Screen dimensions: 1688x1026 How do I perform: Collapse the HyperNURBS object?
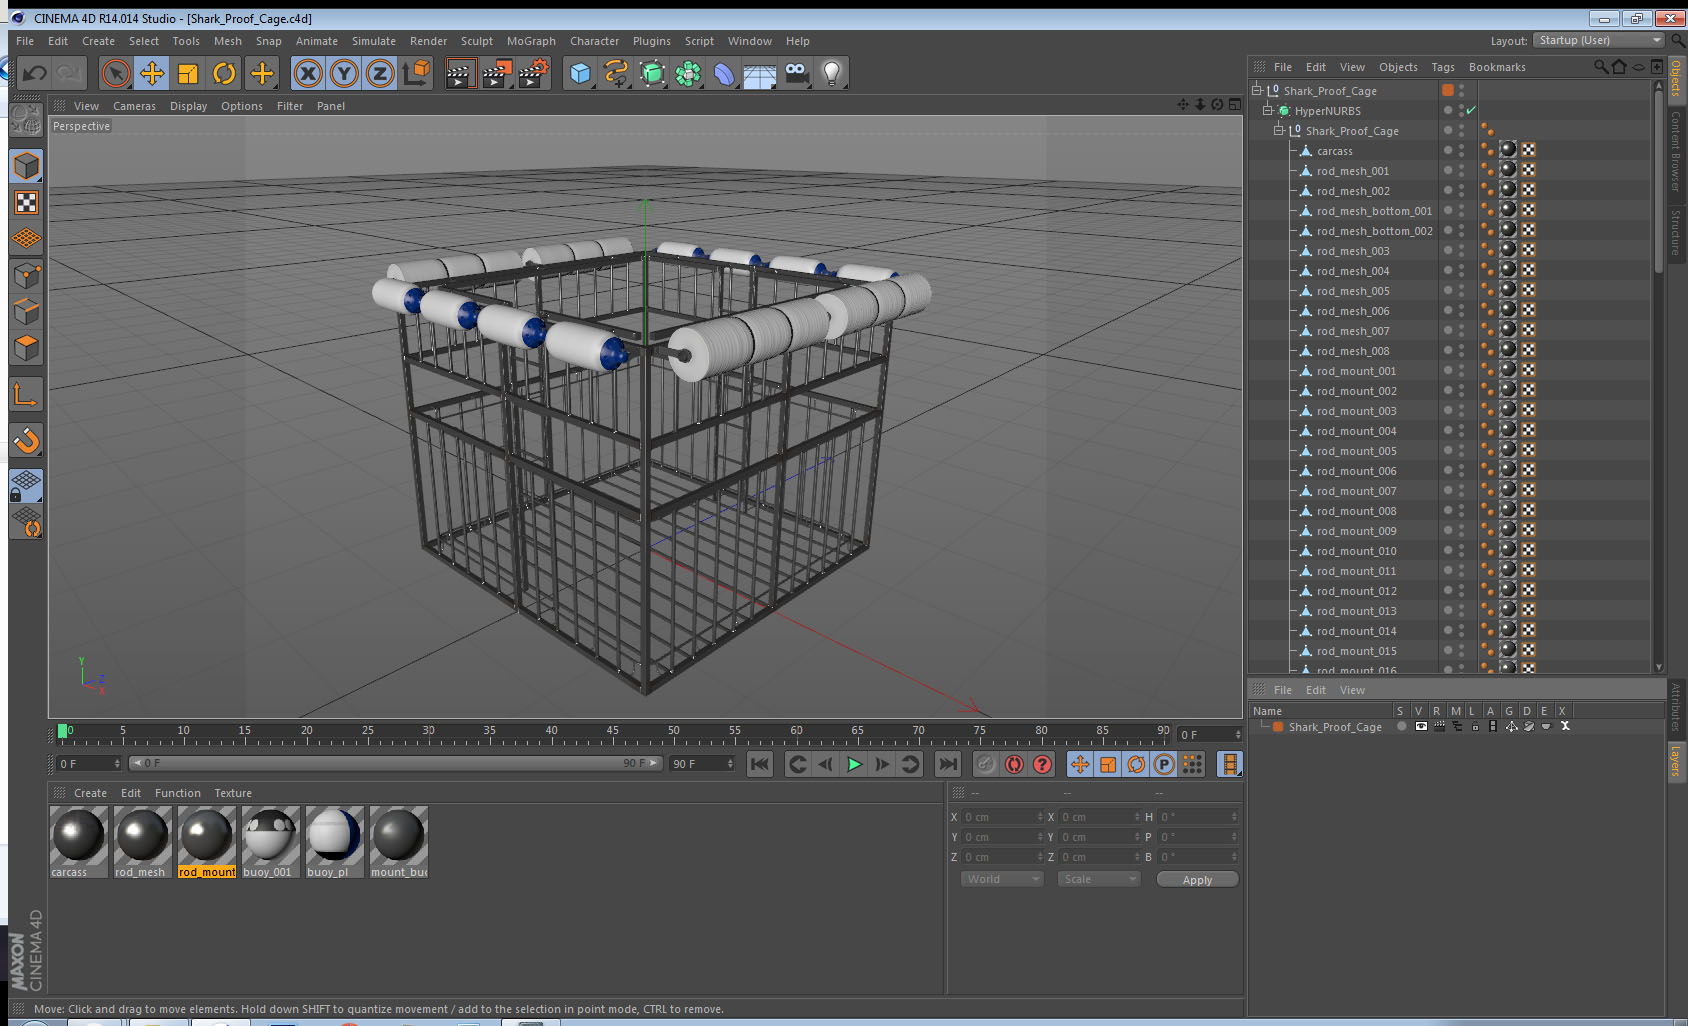tap(1268, 110)
